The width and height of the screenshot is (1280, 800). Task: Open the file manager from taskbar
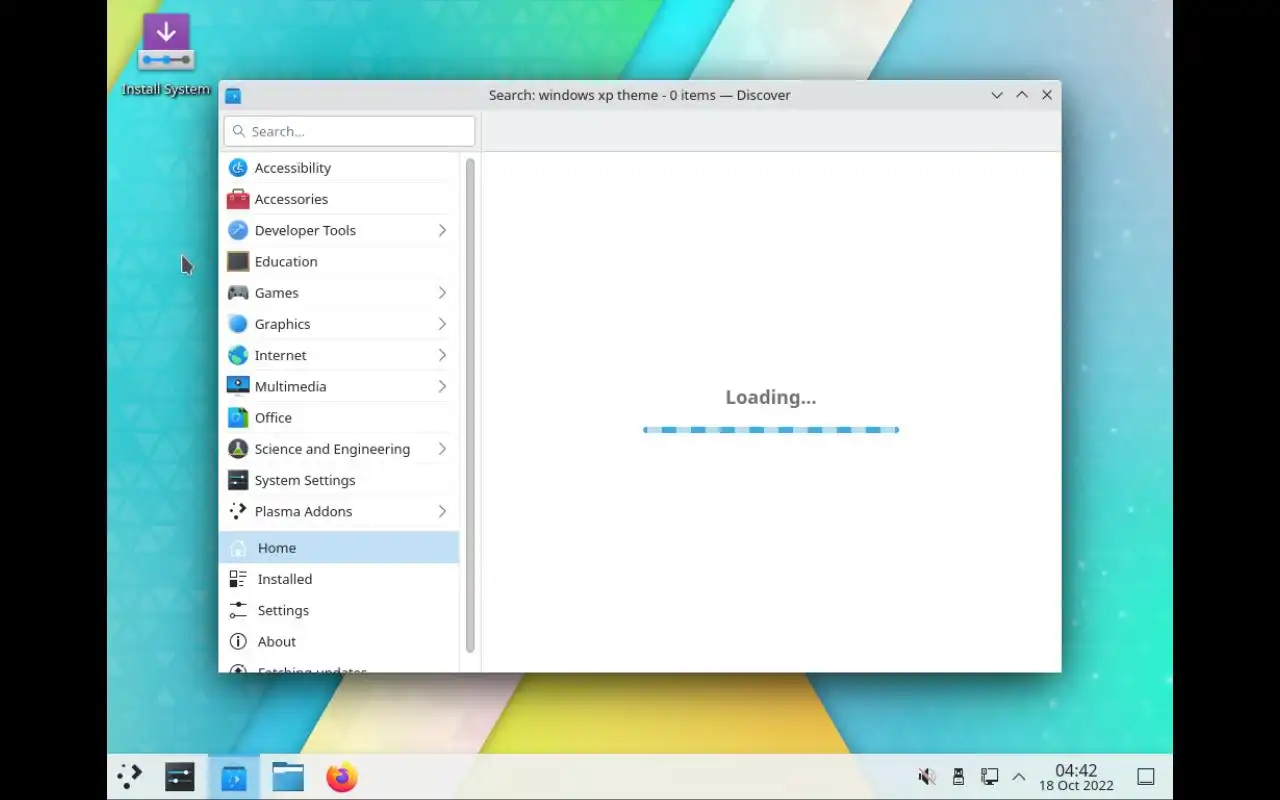click(x=288, y=777)
